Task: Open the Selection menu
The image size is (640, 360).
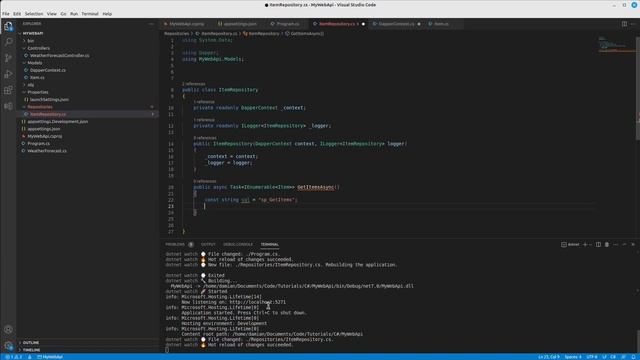Action: [34, 14]
